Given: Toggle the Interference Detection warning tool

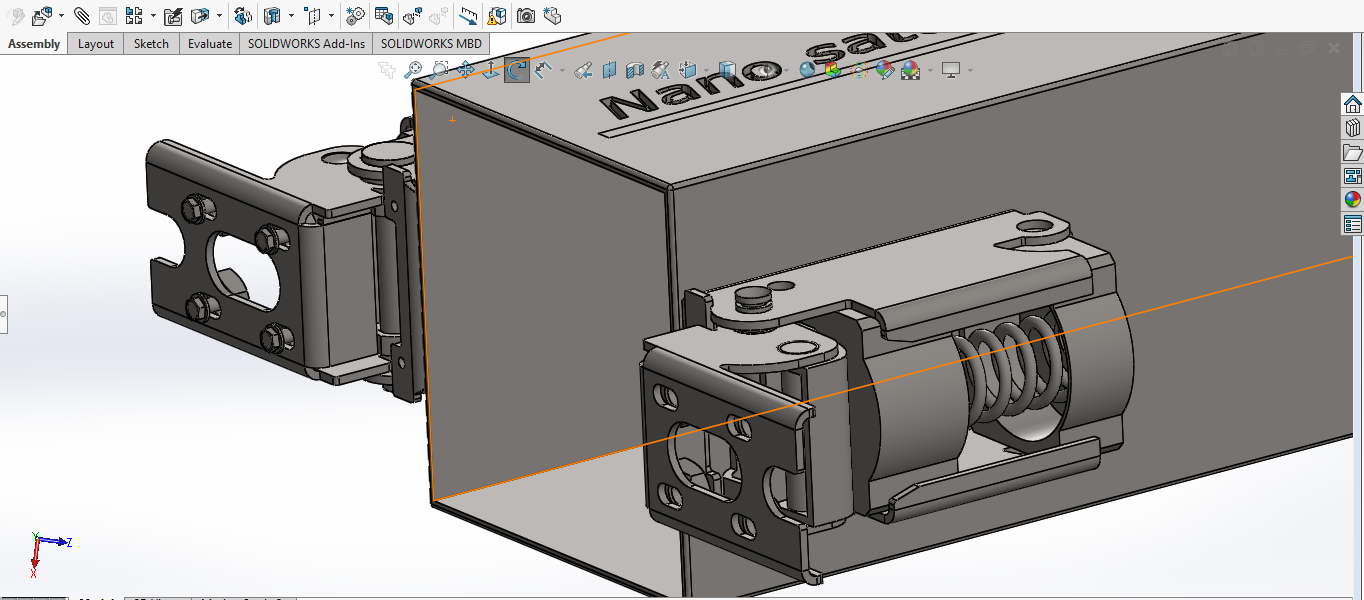Looking at the screenshot, I should tap(495, 16).
